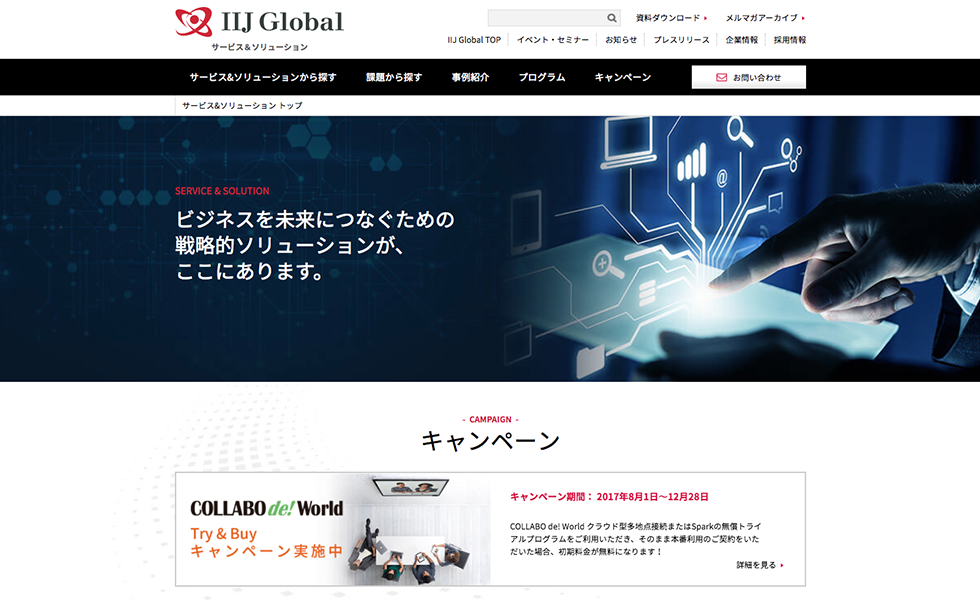Screen dimensions: 980x600
Task: Open the プログラム navigation menu
Action: coord(542,77)
